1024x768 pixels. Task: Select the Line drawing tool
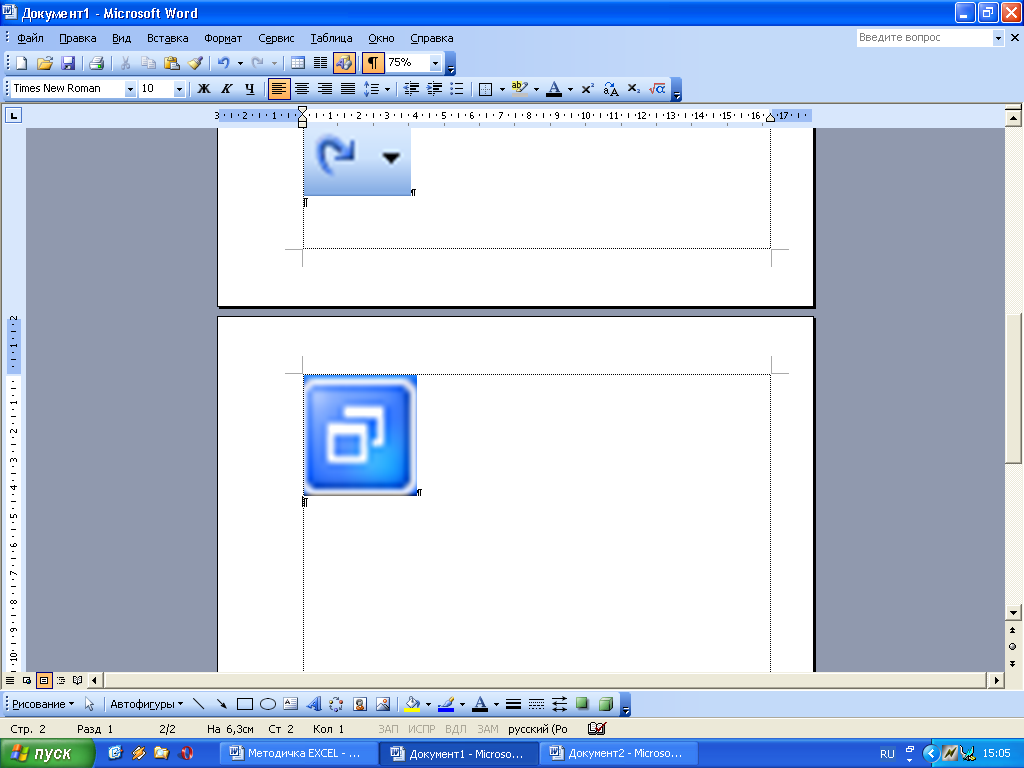click(x=199, y=704)
